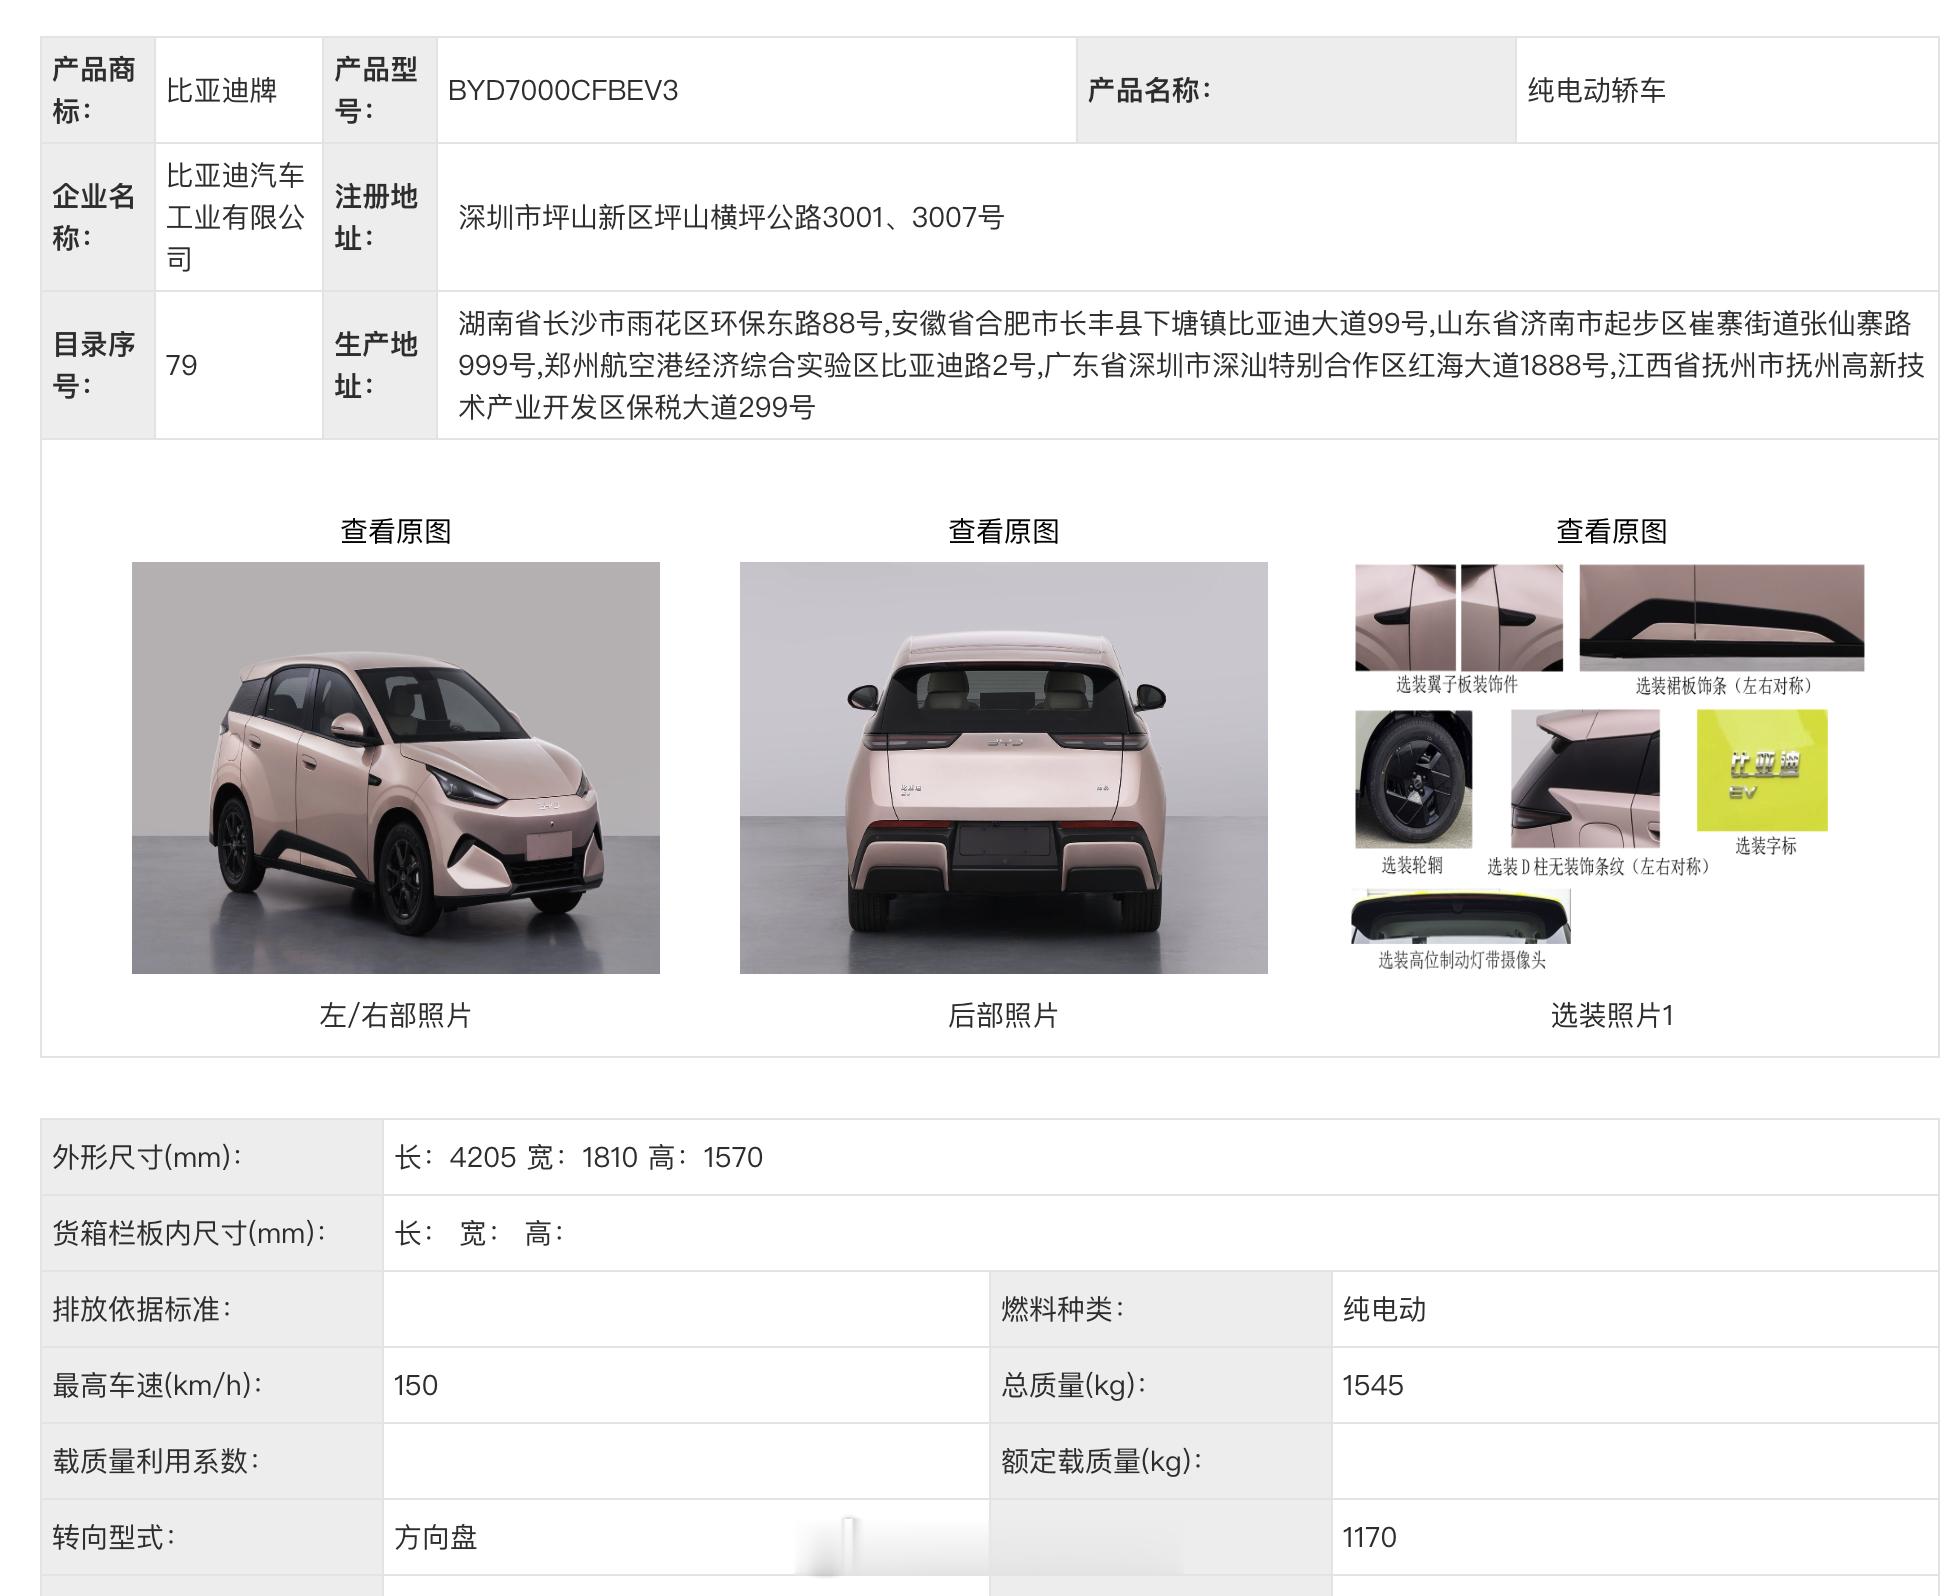1958x1596 pixels.
Task: Click the registered address text in Shenzhen
Action: tap(731, 217)
